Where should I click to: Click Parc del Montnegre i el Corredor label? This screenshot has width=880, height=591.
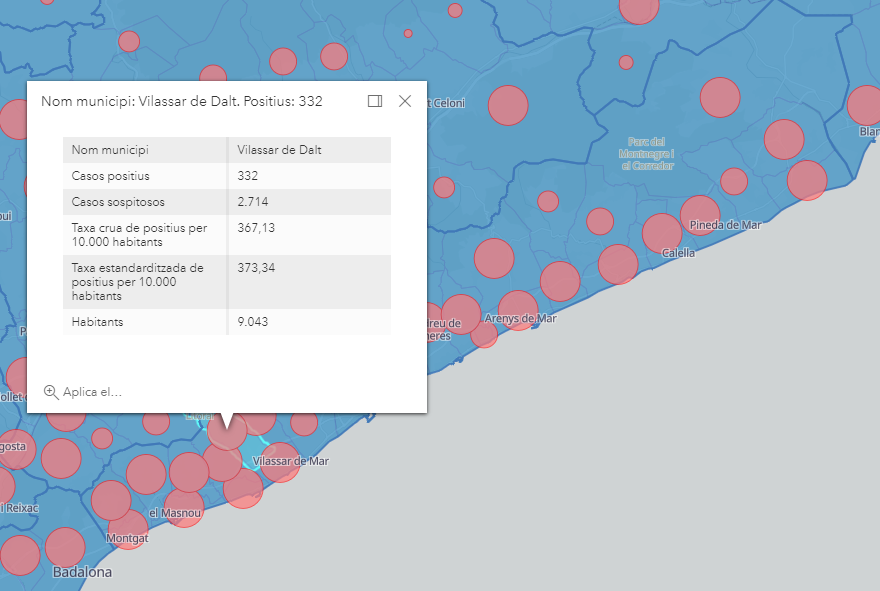647,154
